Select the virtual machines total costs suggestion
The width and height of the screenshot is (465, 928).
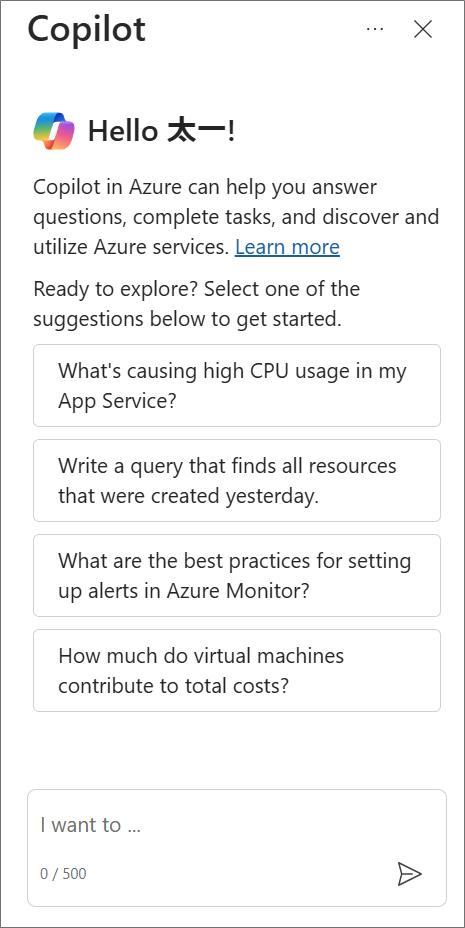237,671
